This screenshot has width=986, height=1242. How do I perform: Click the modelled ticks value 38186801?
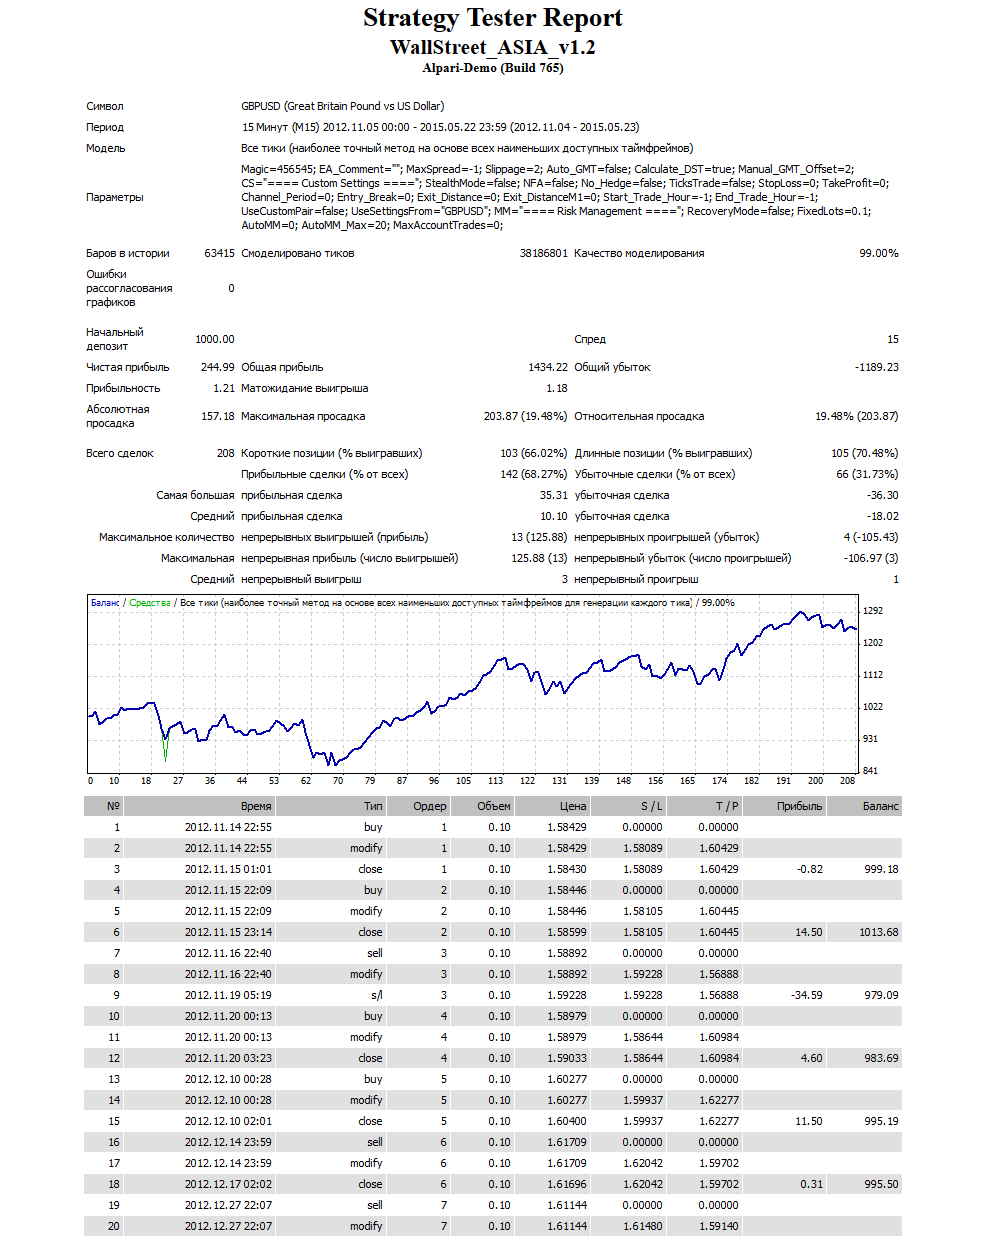[543, 253]
